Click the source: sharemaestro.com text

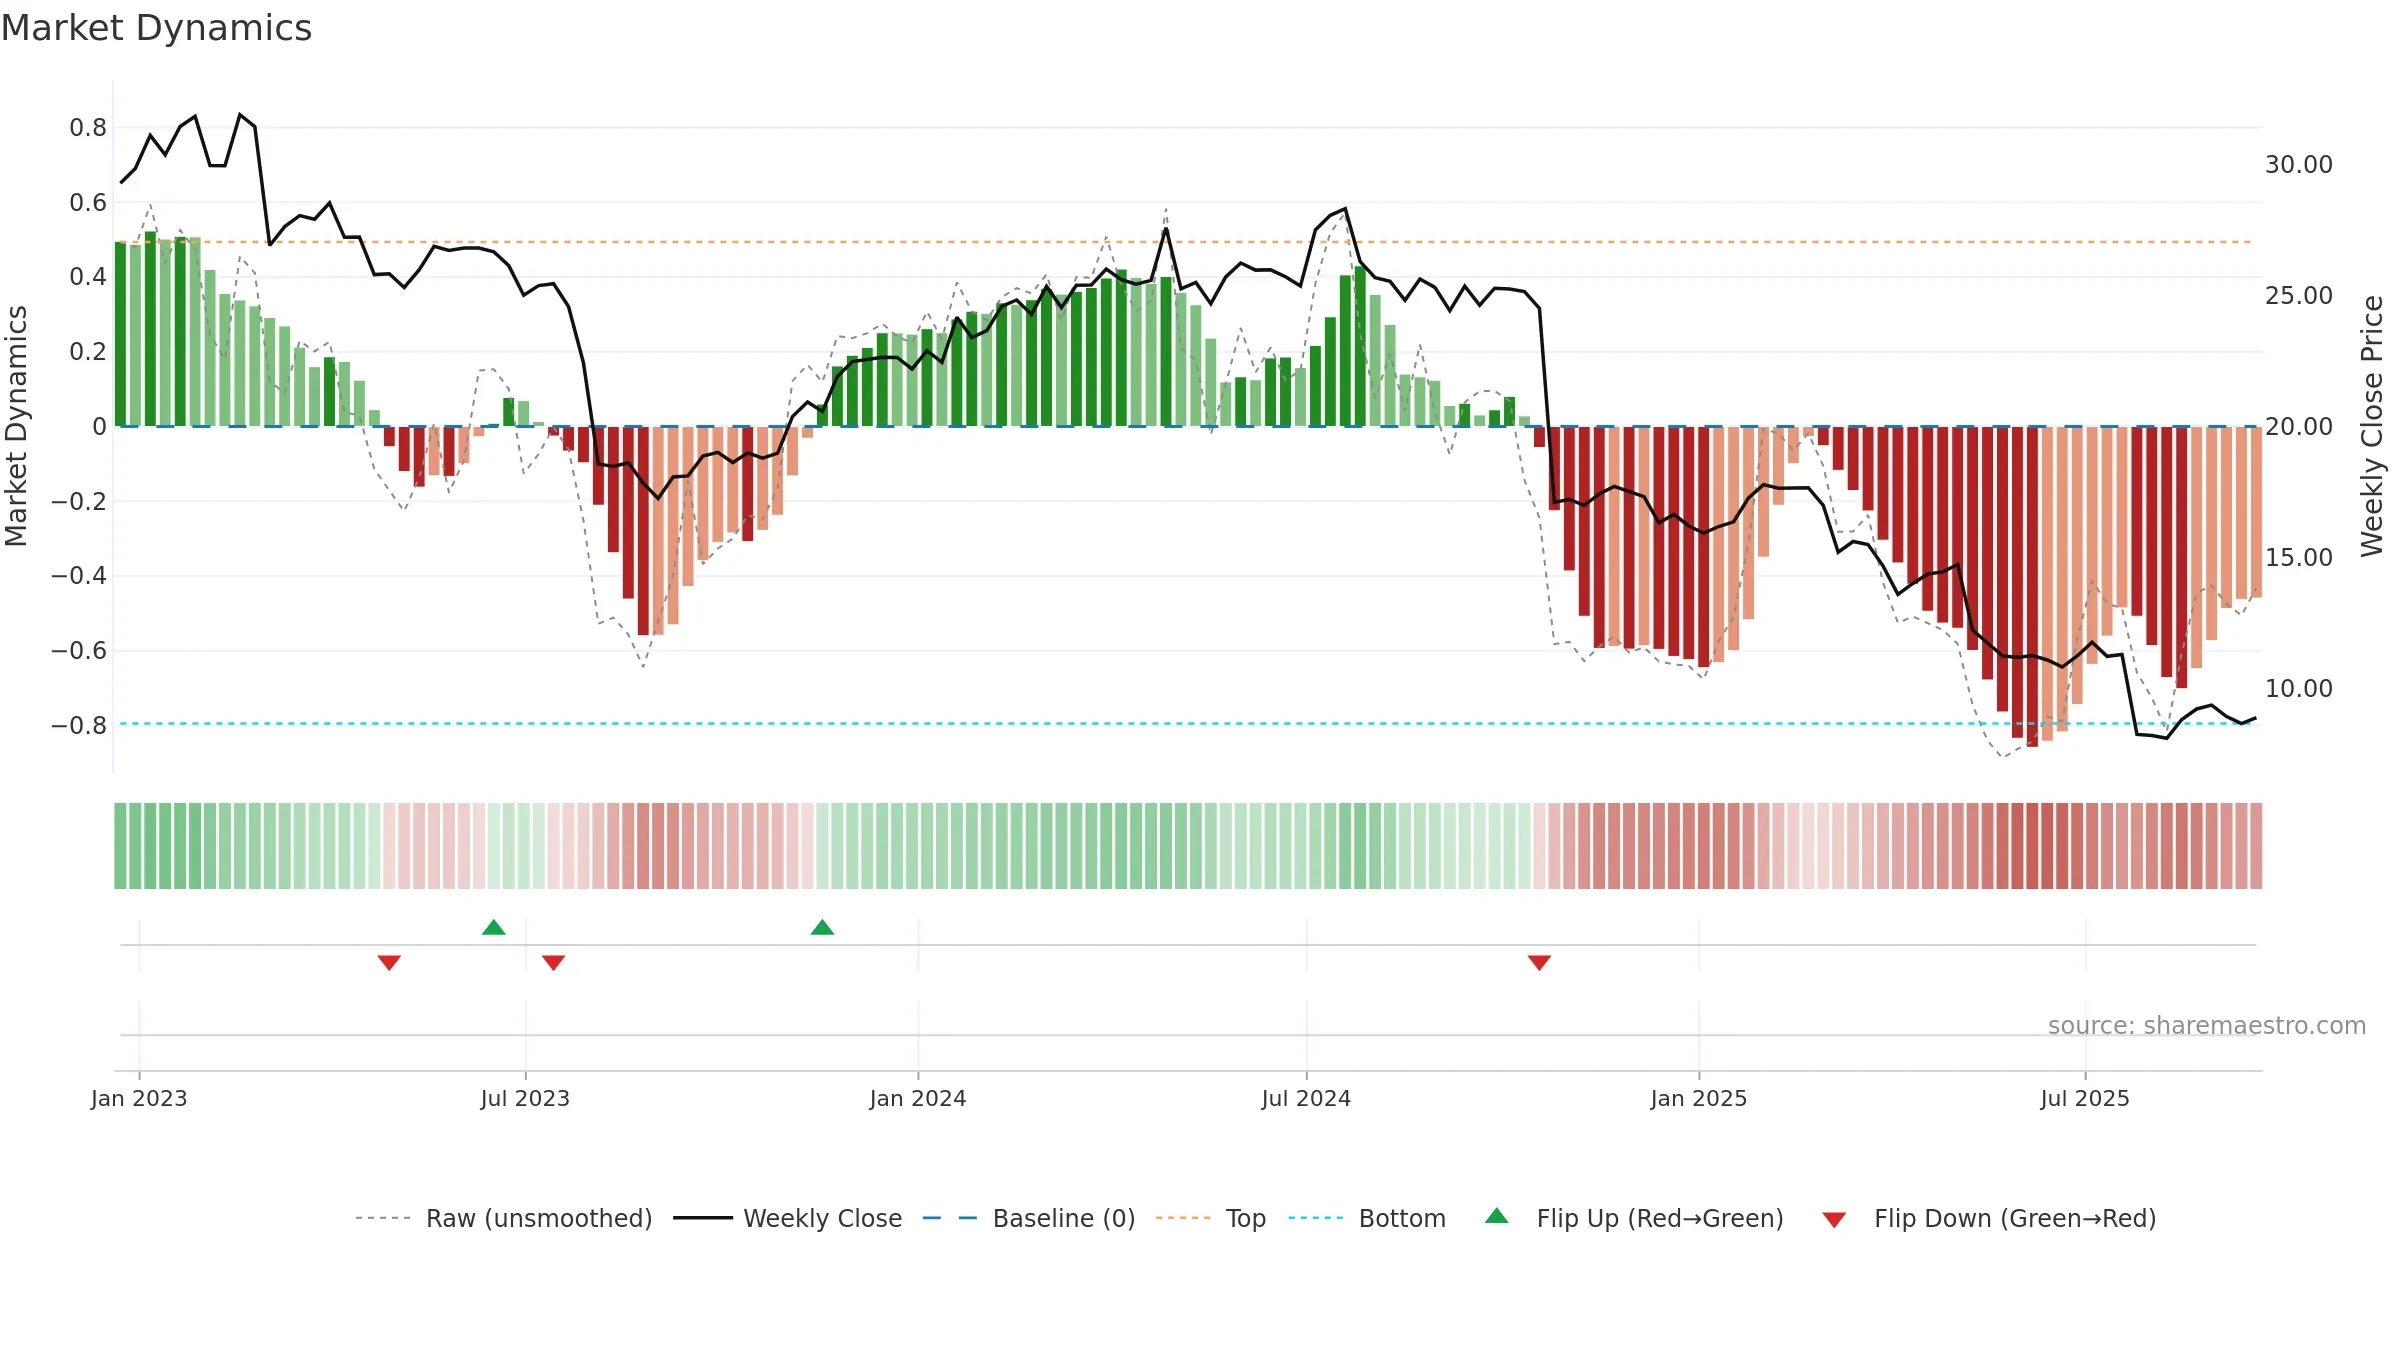pos(2207,1026)
